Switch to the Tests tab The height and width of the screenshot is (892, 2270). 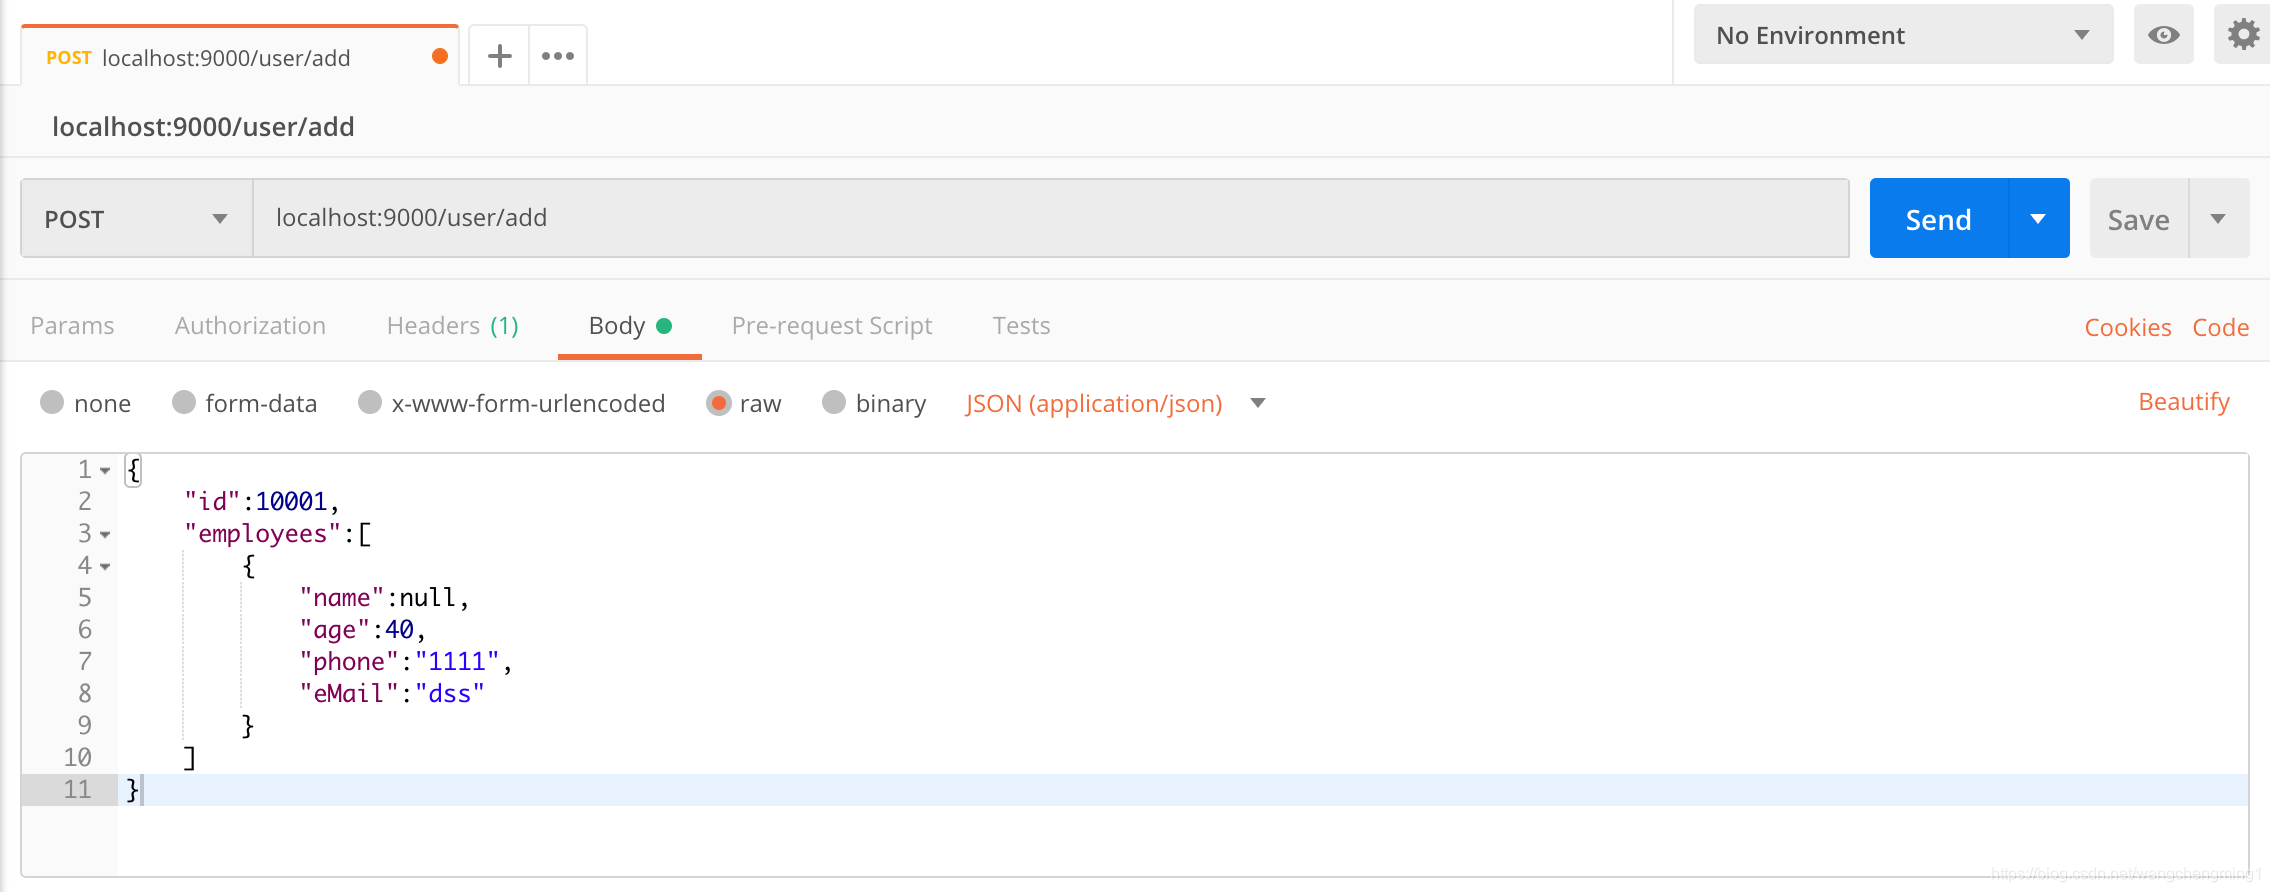click(x=1021, y=326)
